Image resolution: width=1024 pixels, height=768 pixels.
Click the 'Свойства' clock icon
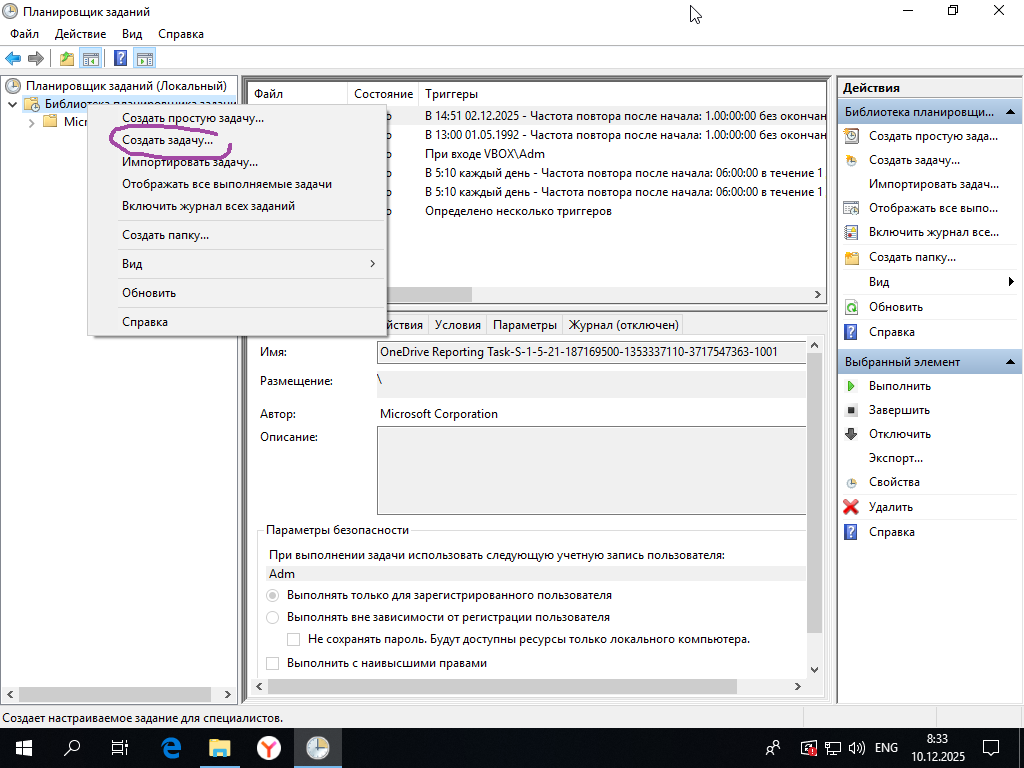click(851, 483)
